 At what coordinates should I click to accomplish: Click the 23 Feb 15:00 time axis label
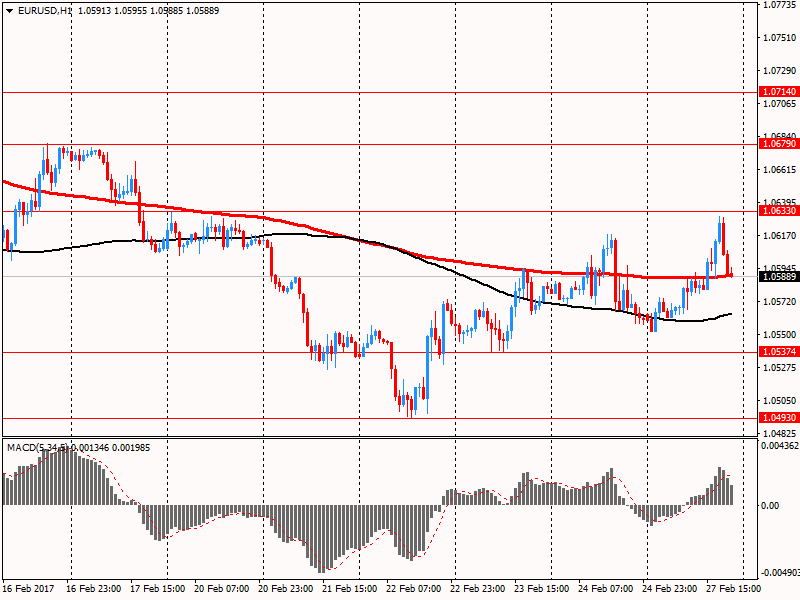tap(542, 589)
